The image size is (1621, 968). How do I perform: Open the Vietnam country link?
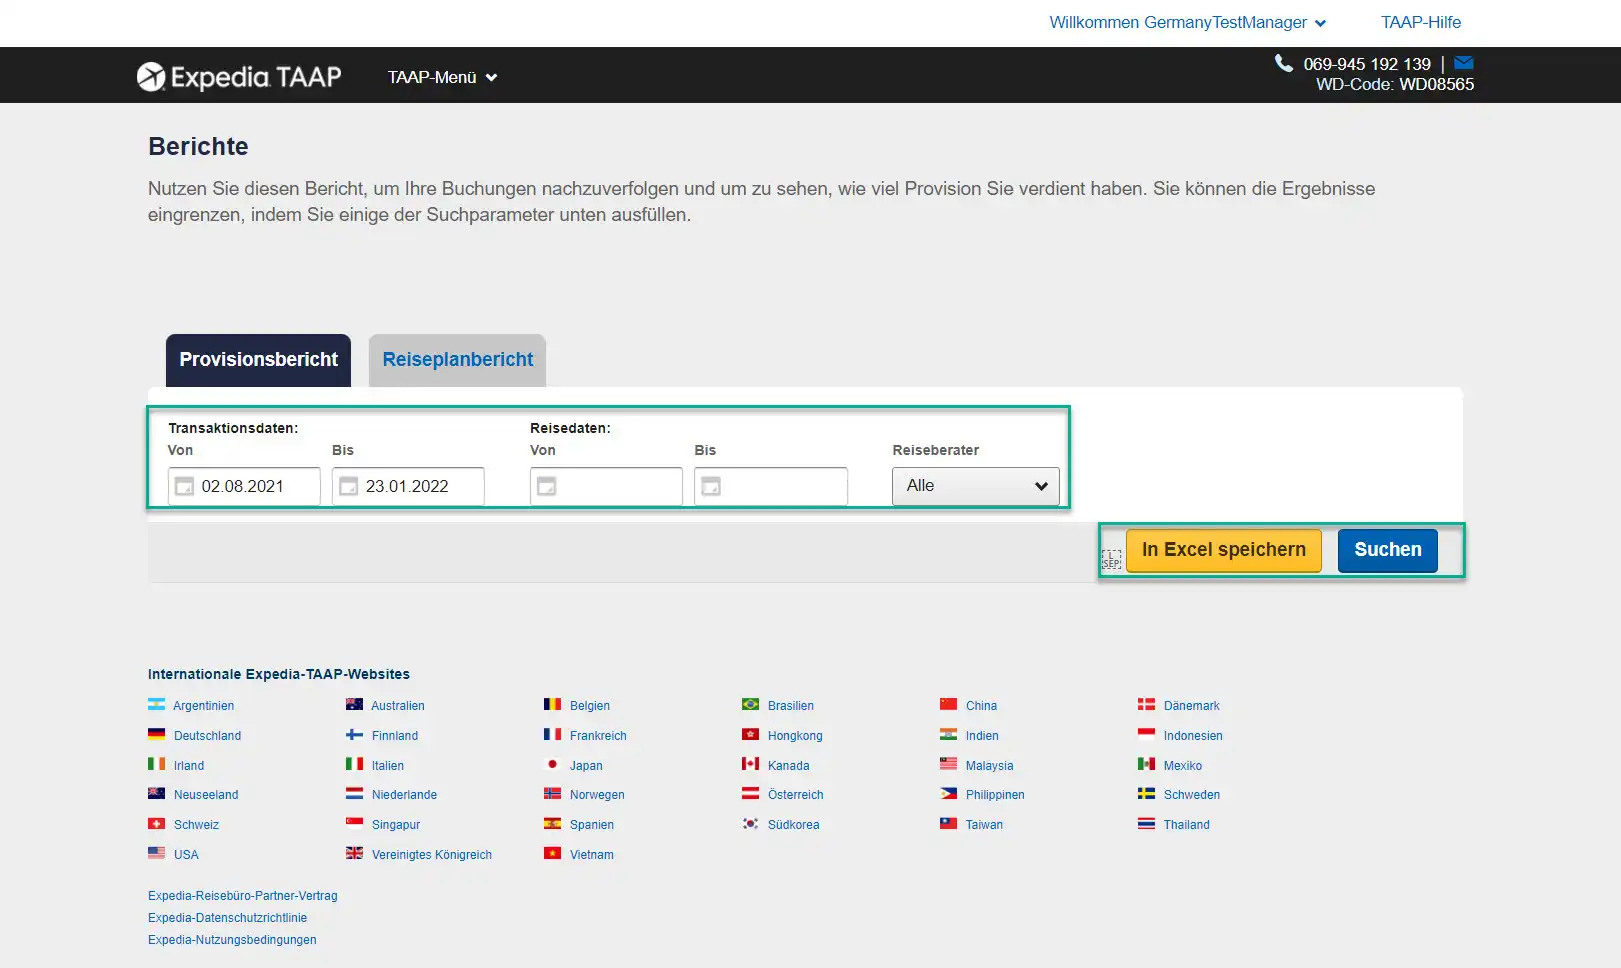[592, 855]
